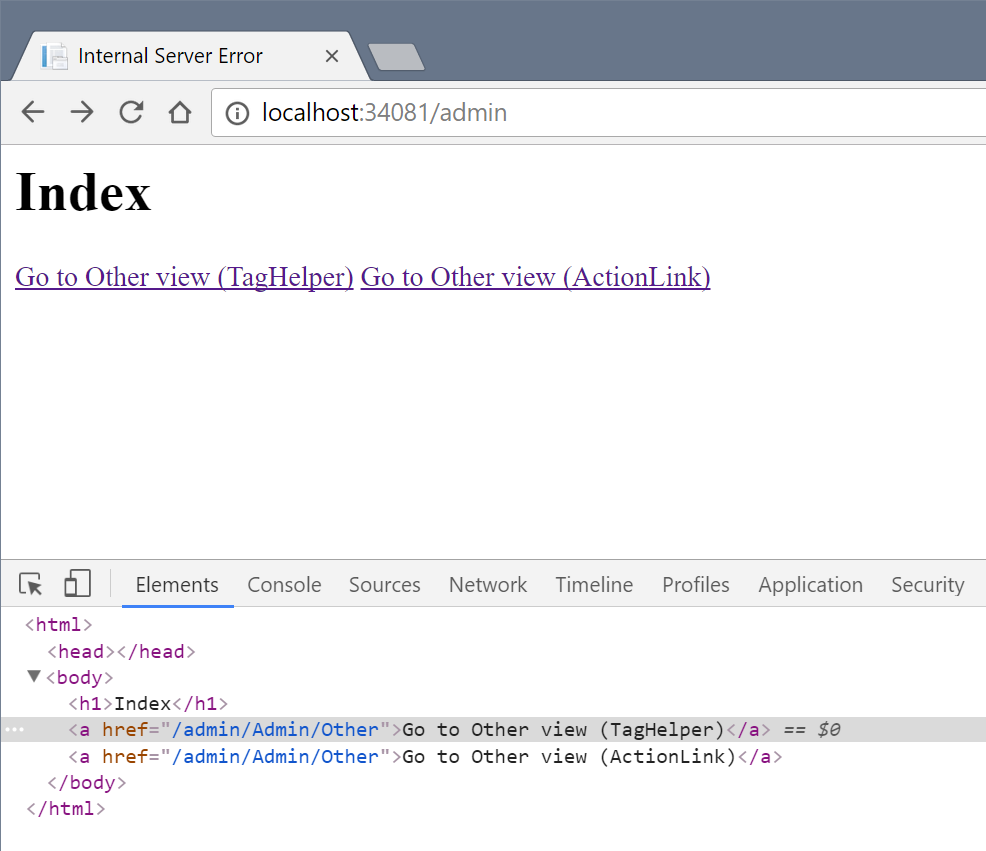The width and height of the screenshot is (986, 851).
Task: Collapse the body element in Elements panel
Action: click(33, 677)
